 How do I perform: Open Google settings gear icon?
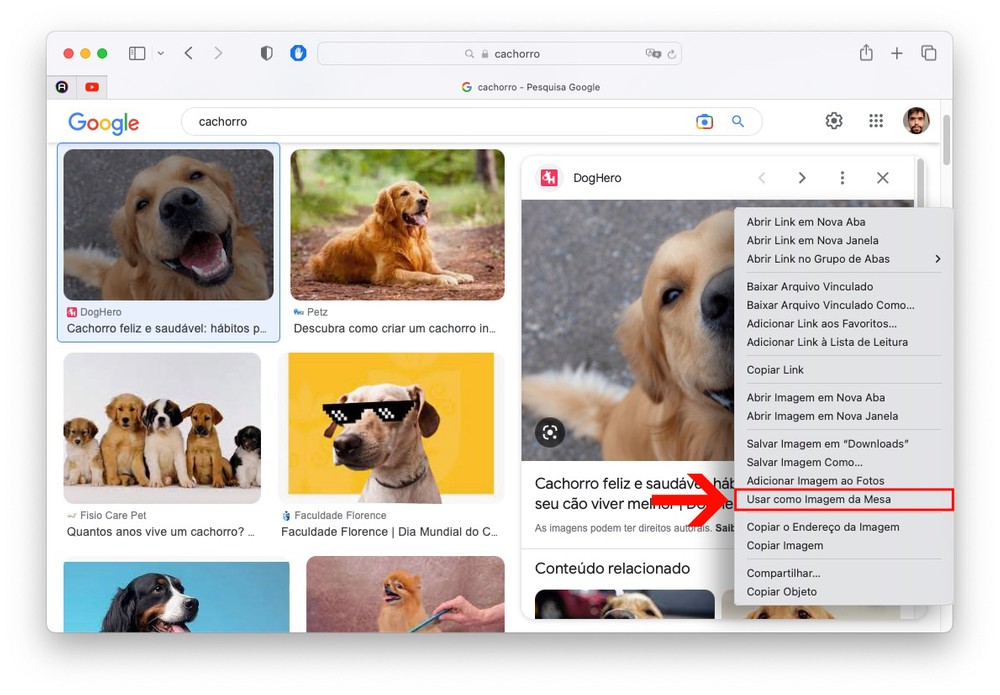click(x=834, y=121)
